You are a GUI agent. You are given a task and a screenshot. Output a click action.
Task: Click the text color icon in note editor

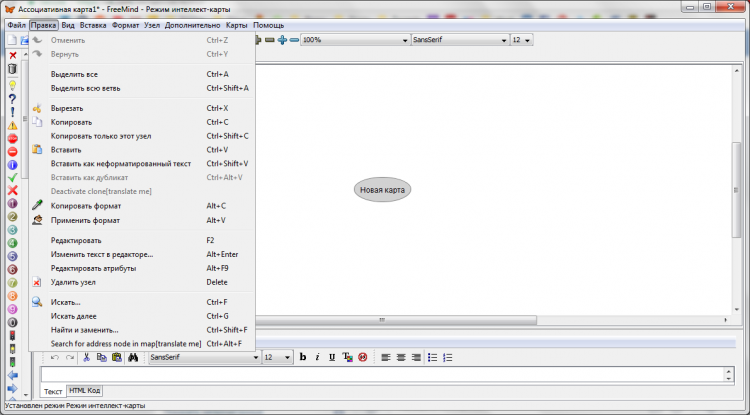point(347,357)
